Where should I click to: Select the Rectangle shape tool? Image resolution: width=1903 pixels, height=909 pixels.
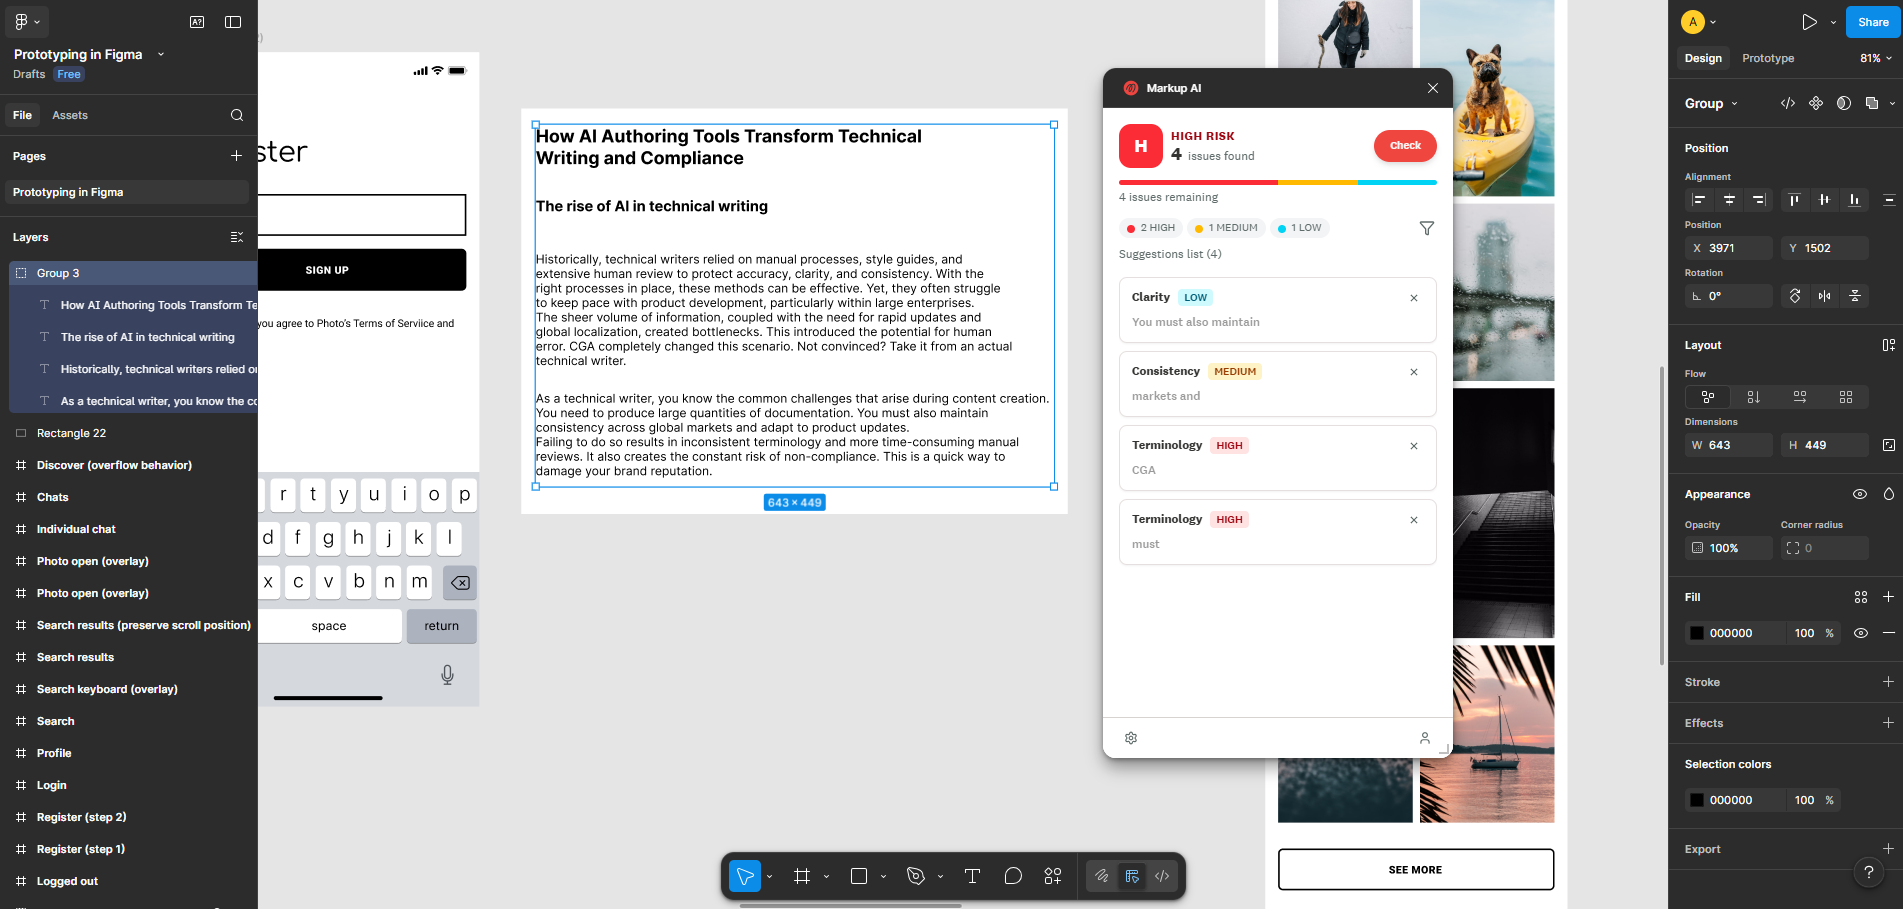point(859,876)
